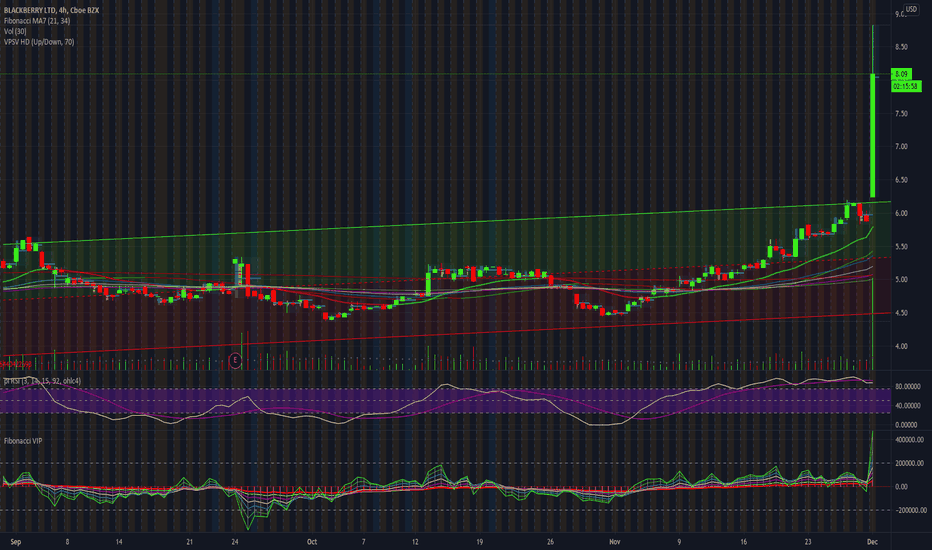932x550 pixels.
Task: Click the earnings 'E' marker on the chart
Action: point(235,360)
